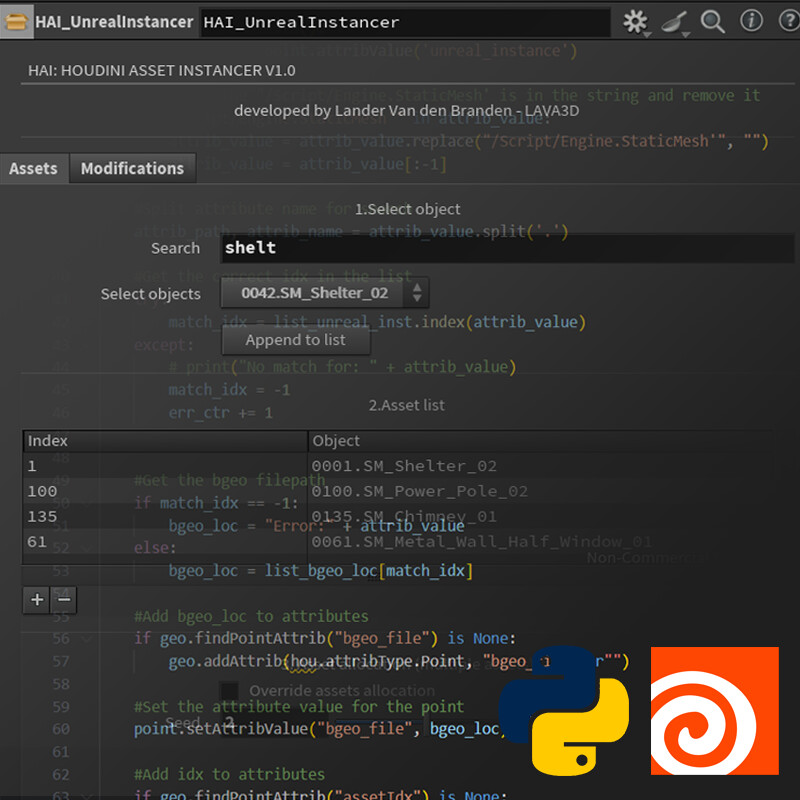Click the Python logo
The height and width of the screenshot is (800, 800).
click(564, 710)
